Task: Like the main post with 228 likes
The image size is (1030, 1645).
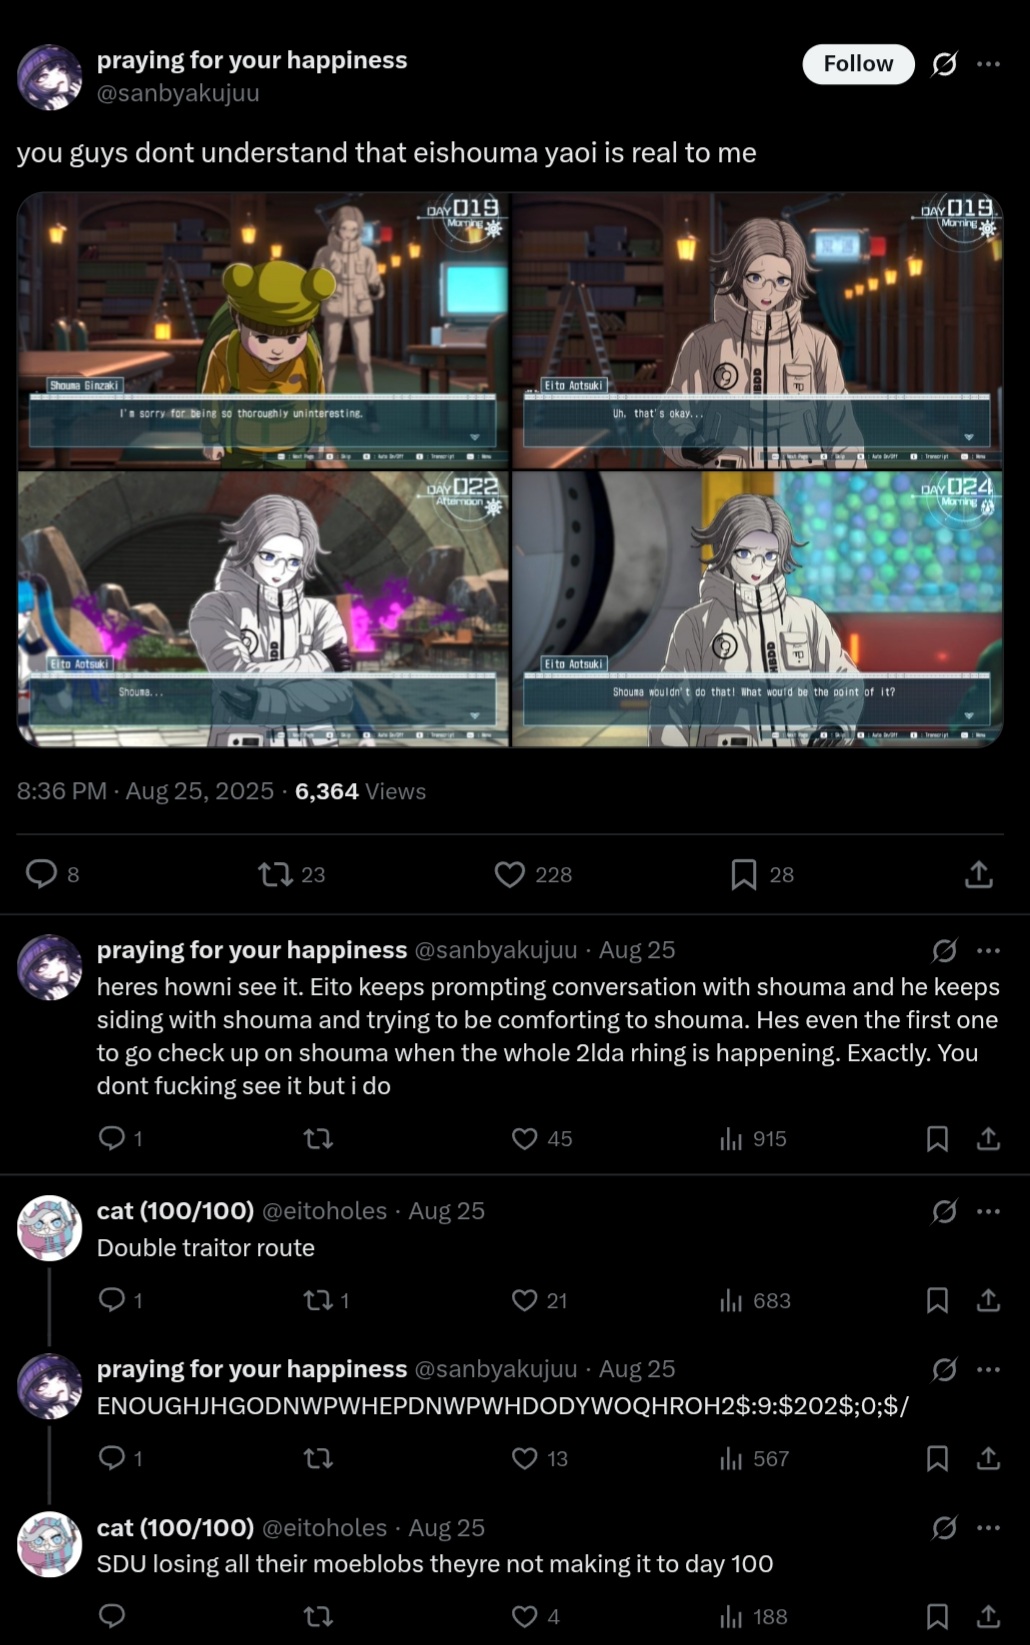Action: [510, 875]
